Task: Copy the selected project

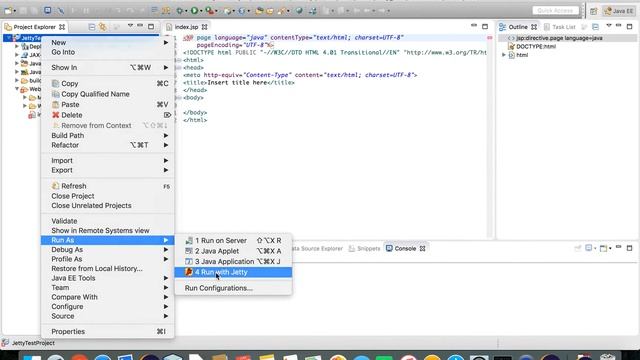Action: (x=108, y=83)
